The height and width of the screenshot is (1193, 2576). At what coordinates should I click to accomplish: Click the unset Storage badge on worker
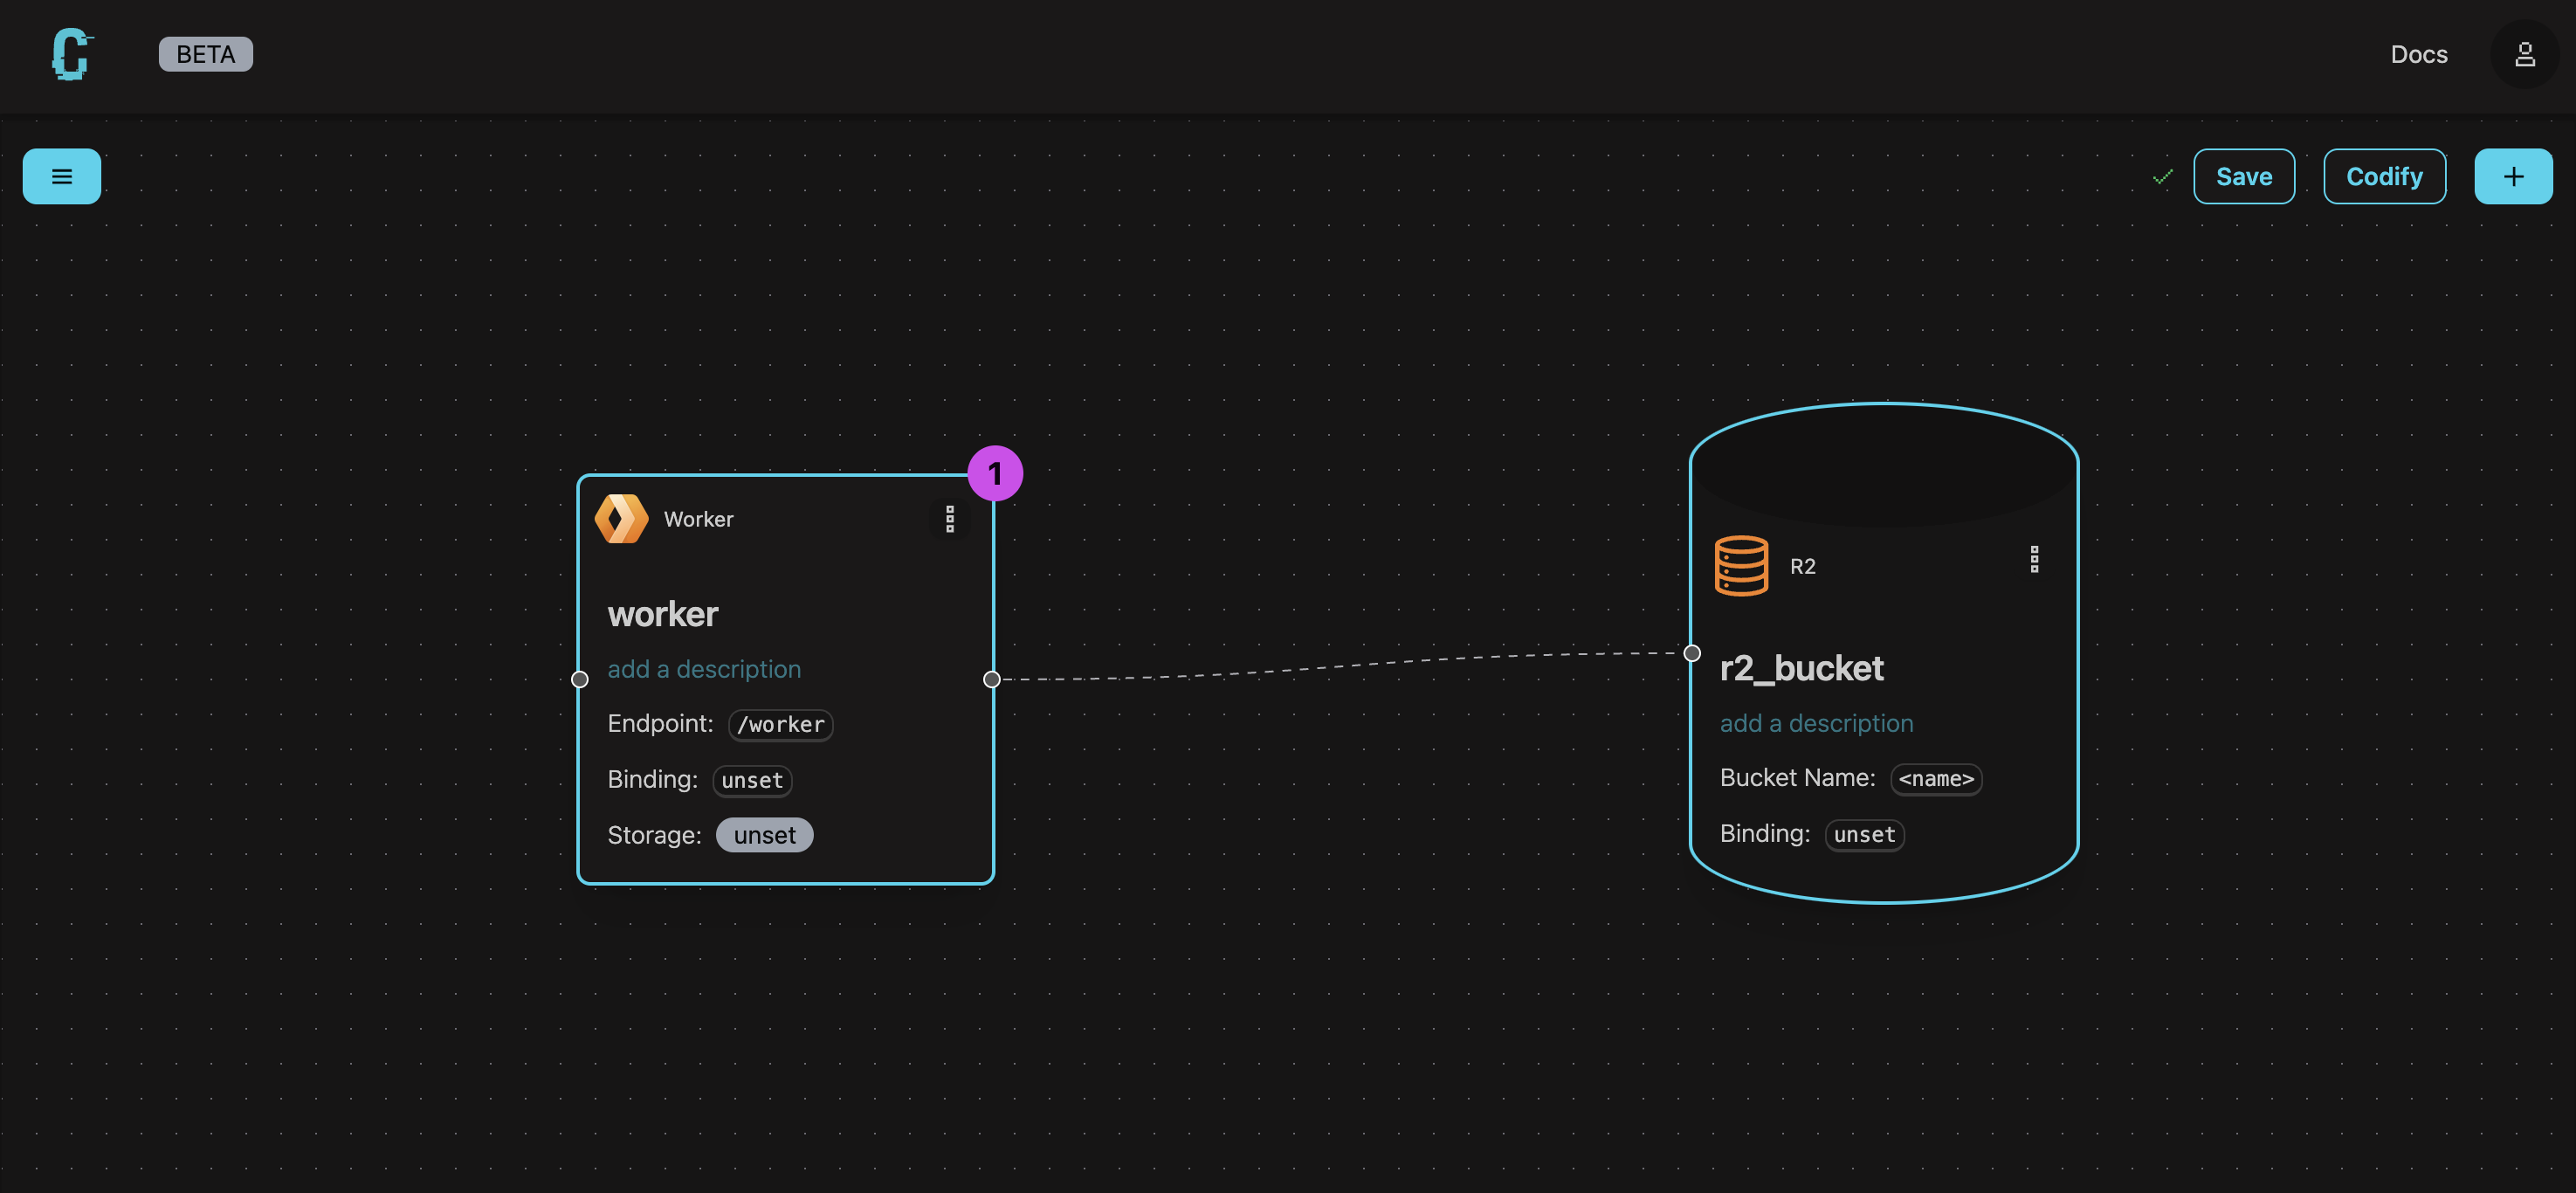764,834
